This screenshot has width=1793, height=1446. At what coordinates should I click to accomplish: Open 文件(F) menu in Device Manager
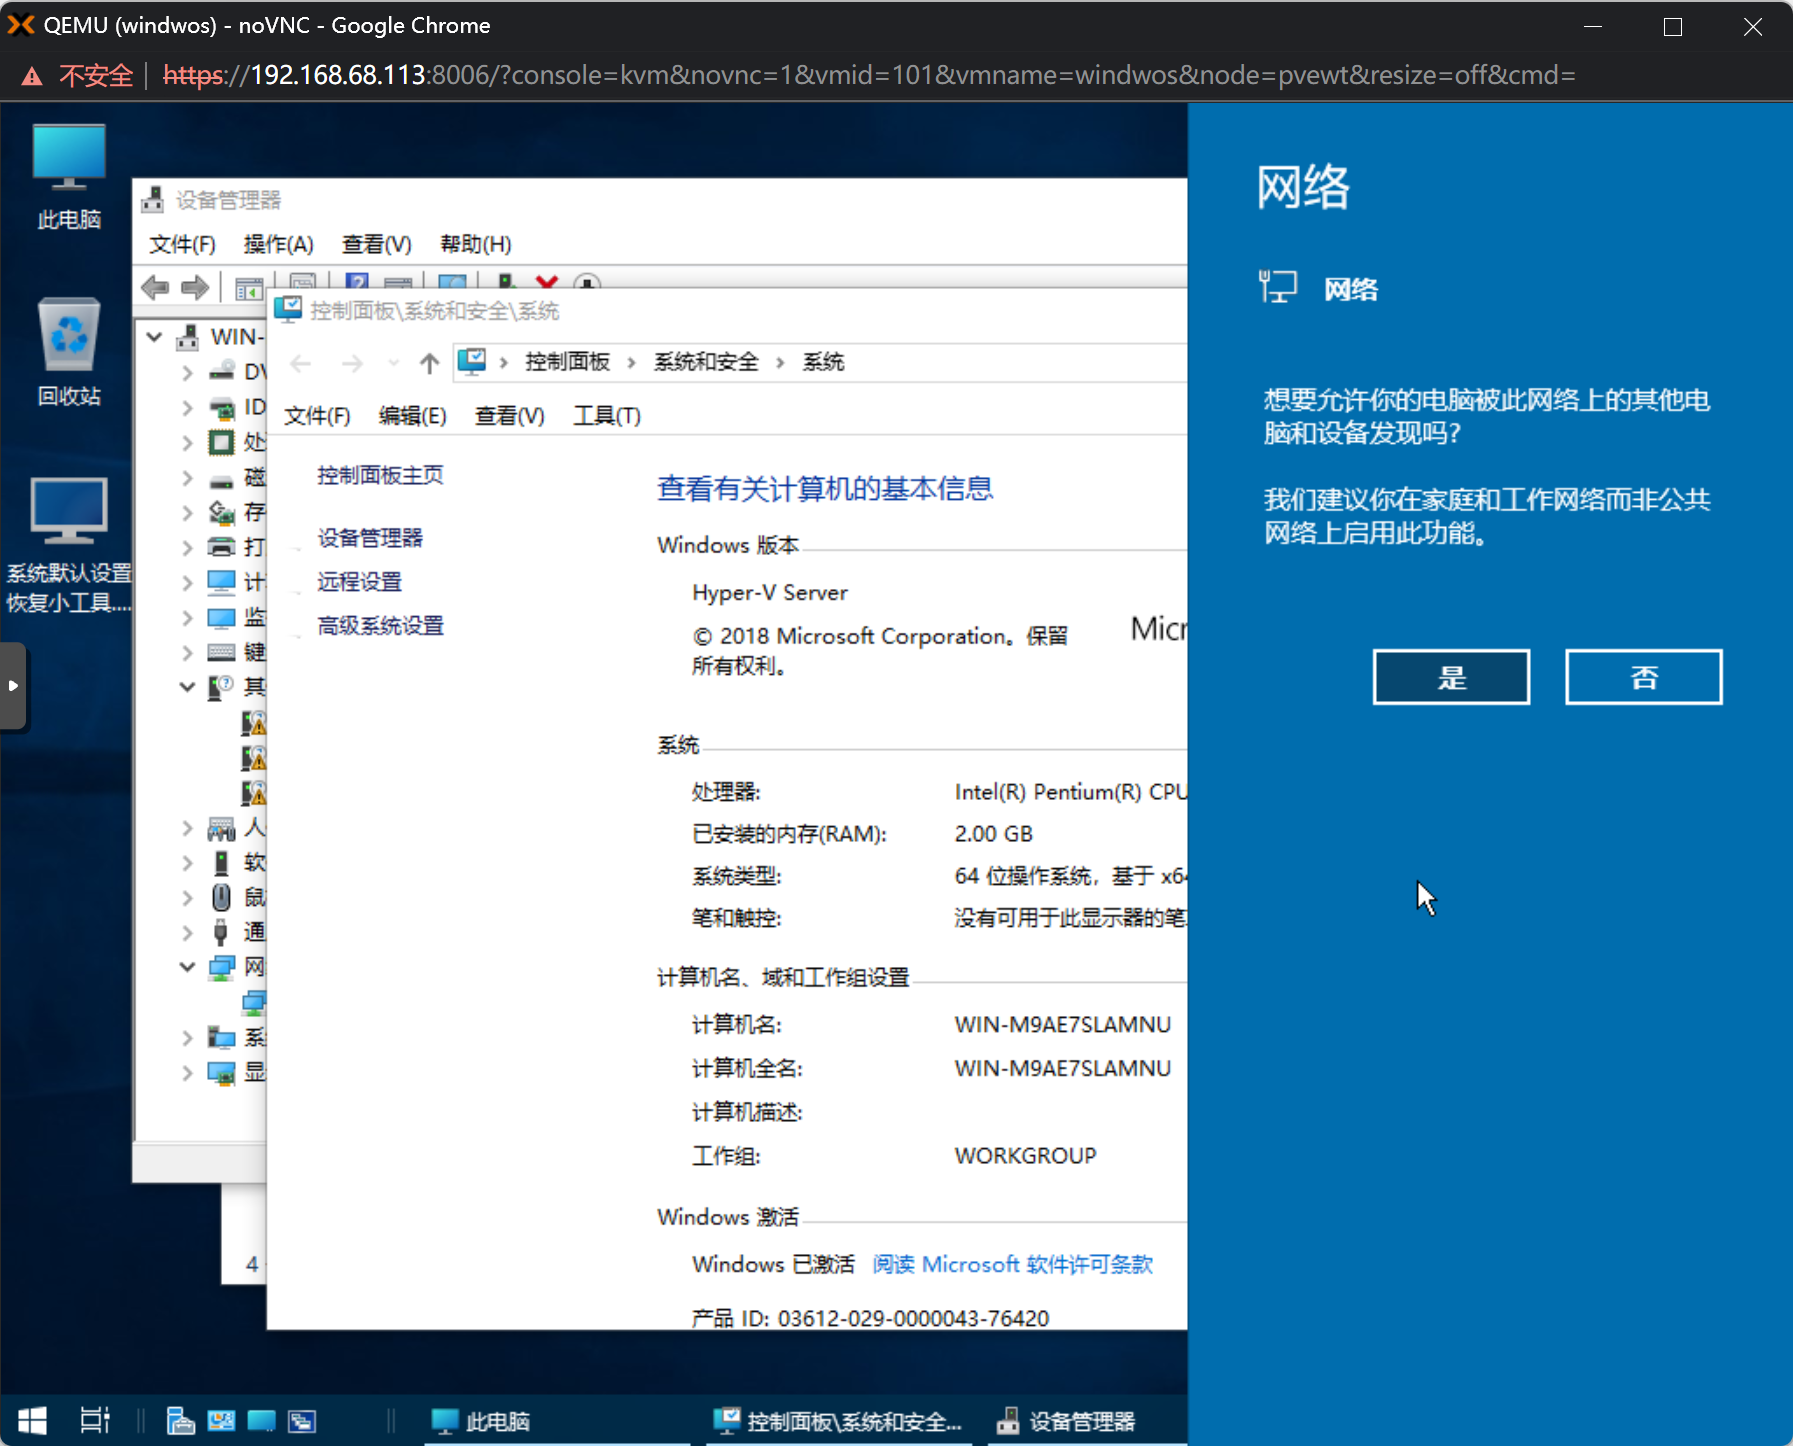[x=182, y=244]
